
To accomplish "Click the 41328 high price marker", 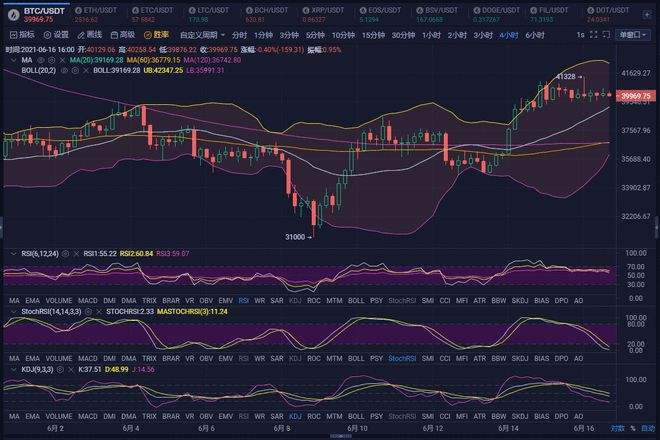I will (569, 77).
